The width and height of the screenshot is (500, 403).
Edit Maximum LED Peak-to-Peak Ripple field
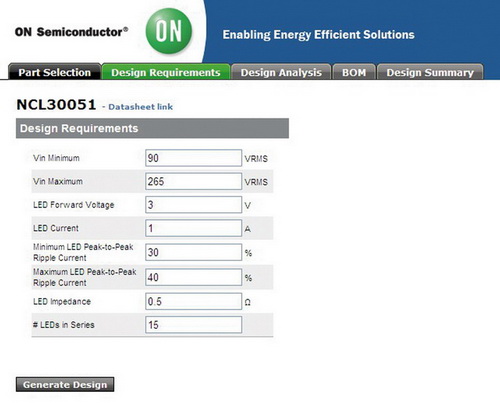(193, 277)
